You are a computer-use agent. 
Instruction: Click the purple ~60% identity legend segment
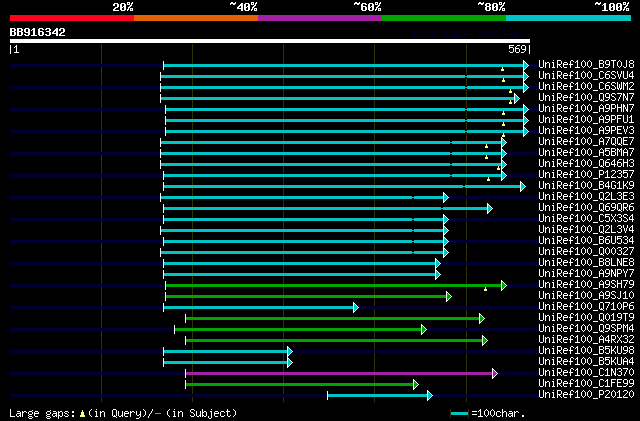320,18
